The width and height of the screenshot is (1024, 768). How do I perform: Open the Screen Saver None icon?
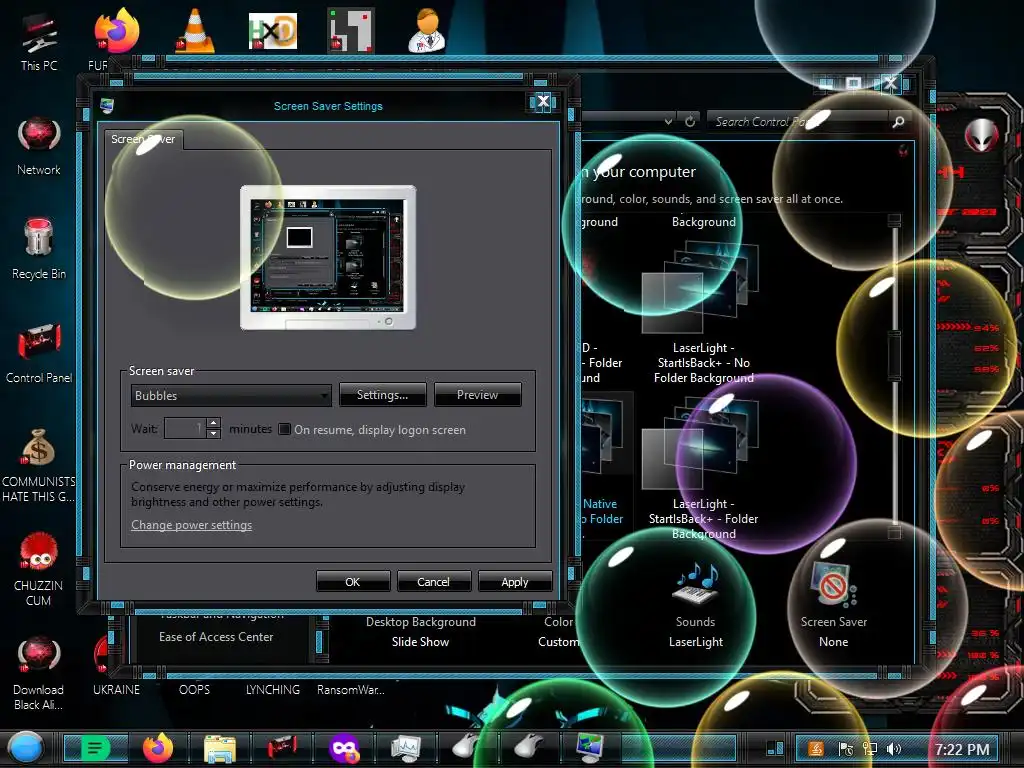pos(834,605)
